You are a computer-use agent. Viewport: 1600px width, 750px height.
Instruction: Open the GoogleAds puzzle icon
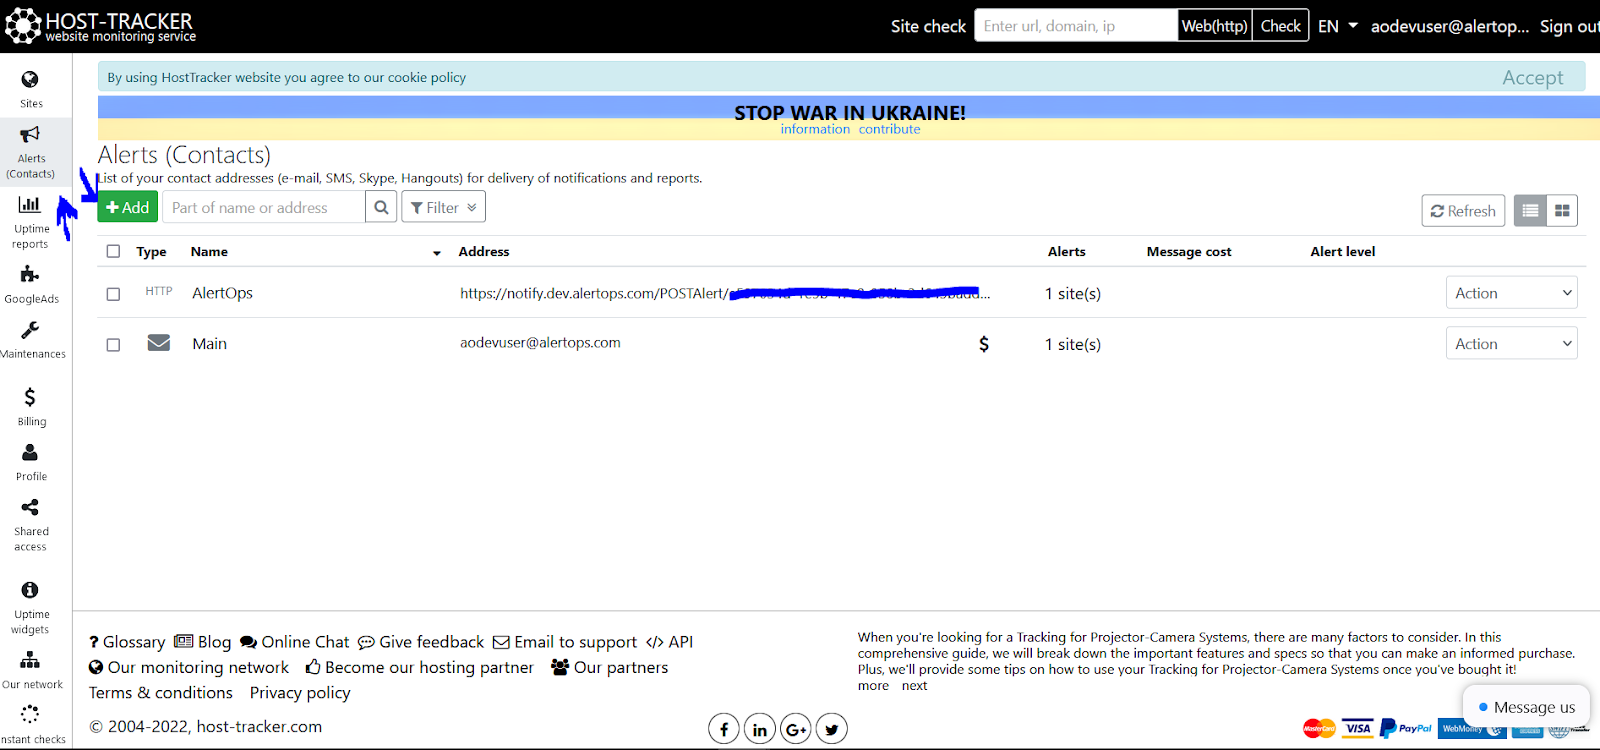pyautogui.click(x=30, y=274)
